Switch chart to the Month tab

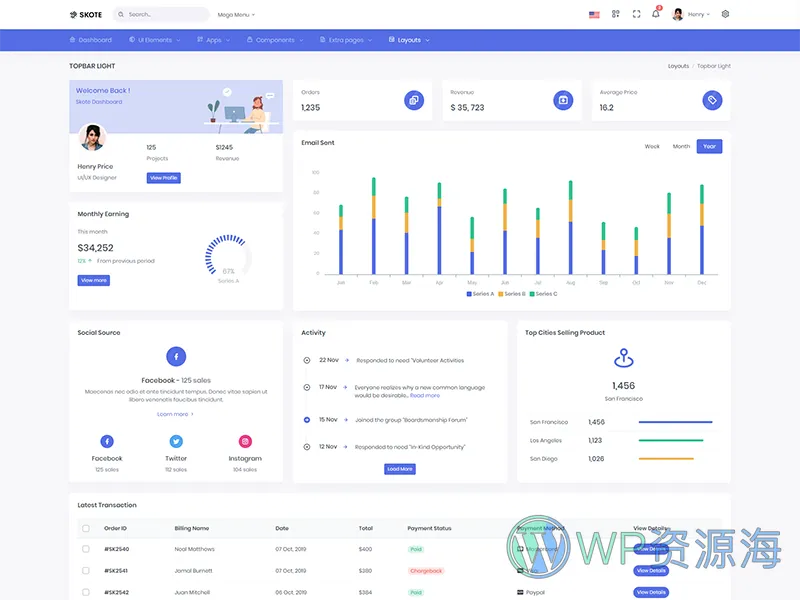(x=681, y=146)
